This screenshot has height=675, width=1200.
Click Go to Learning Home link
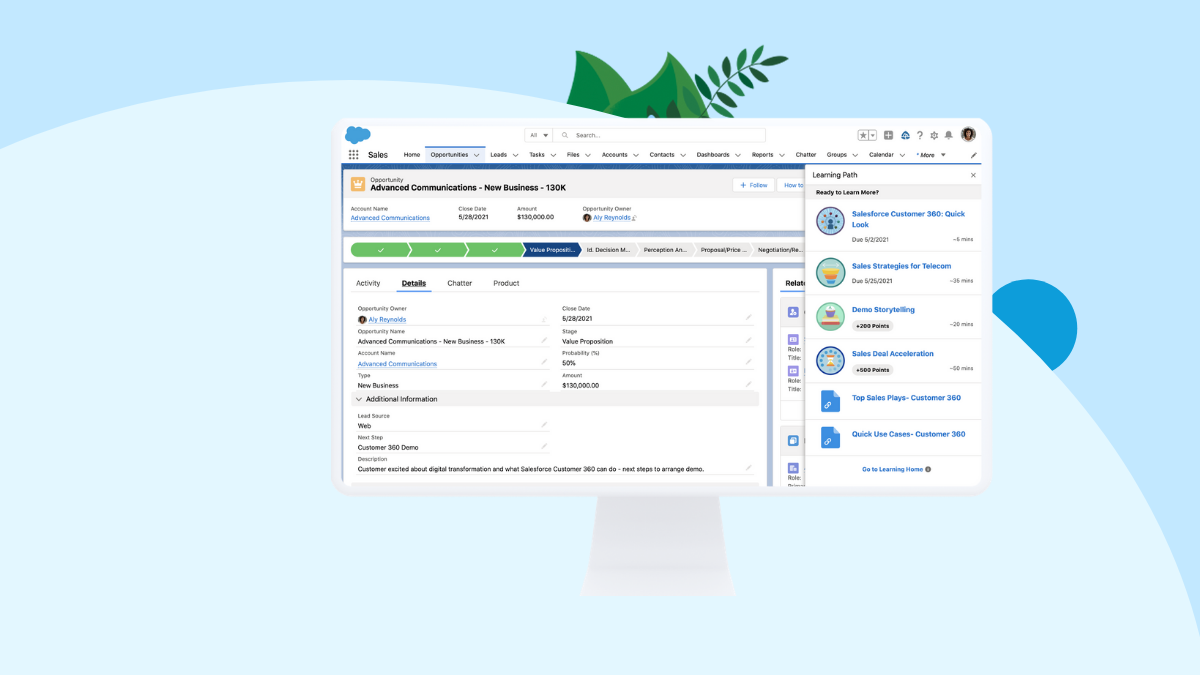tap(892, 469)
